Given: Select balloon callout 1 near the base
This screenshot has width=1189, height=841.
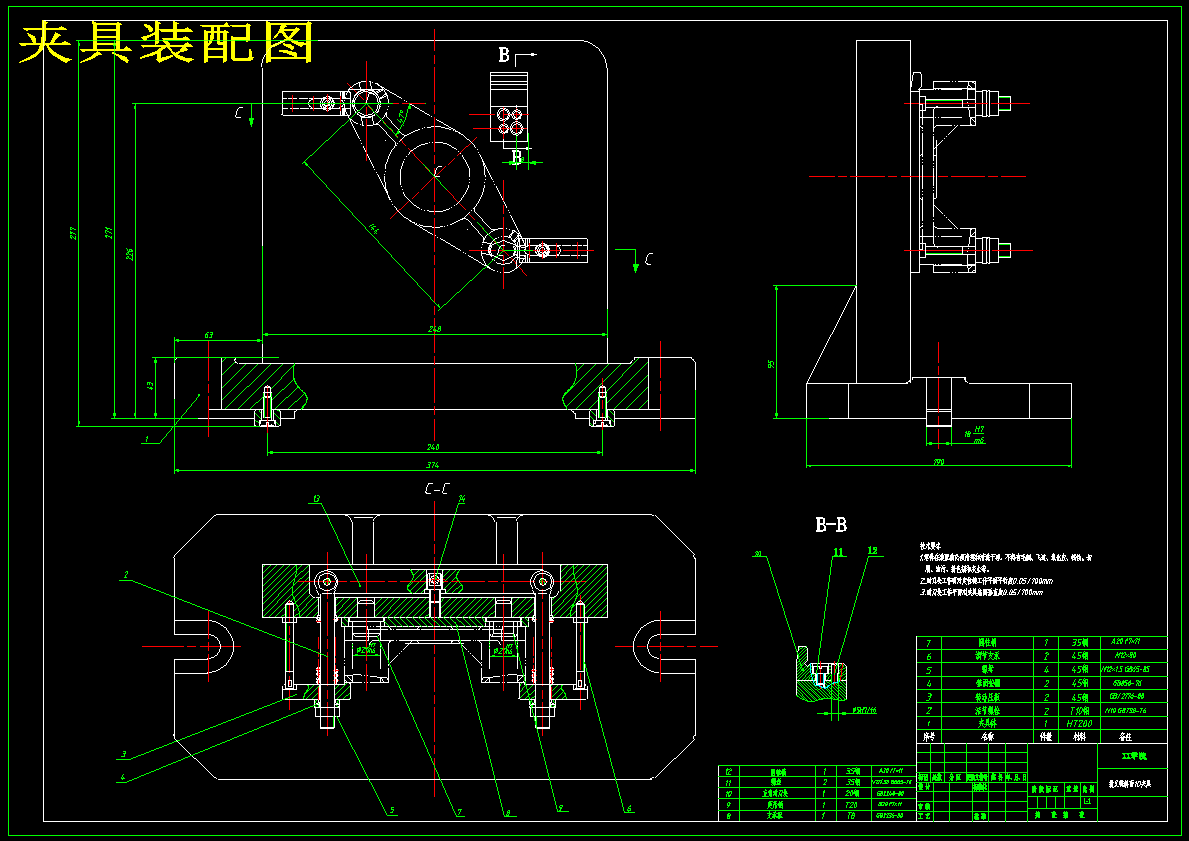Looking at the screenshot, I should [x=148, y=438].
